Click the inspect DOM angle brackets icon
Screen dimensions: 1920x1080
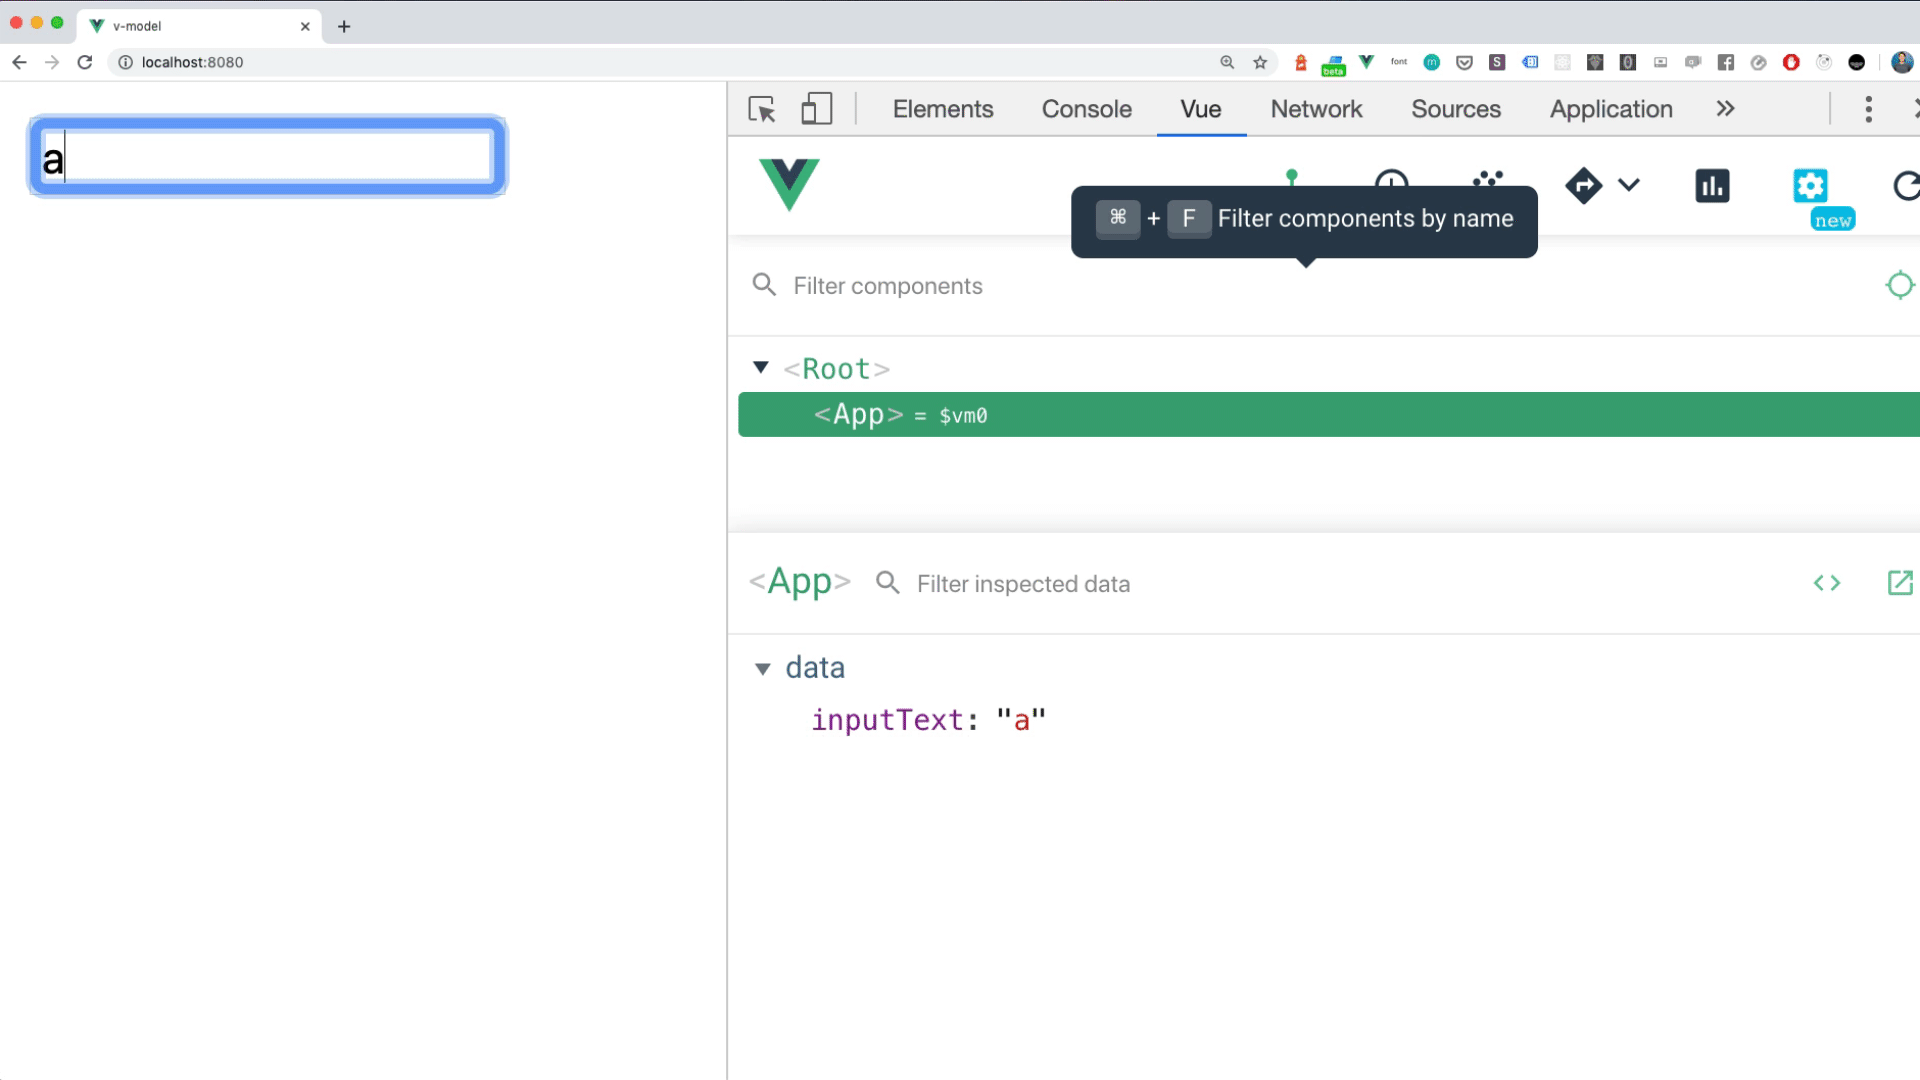[x=1827, y=583]
